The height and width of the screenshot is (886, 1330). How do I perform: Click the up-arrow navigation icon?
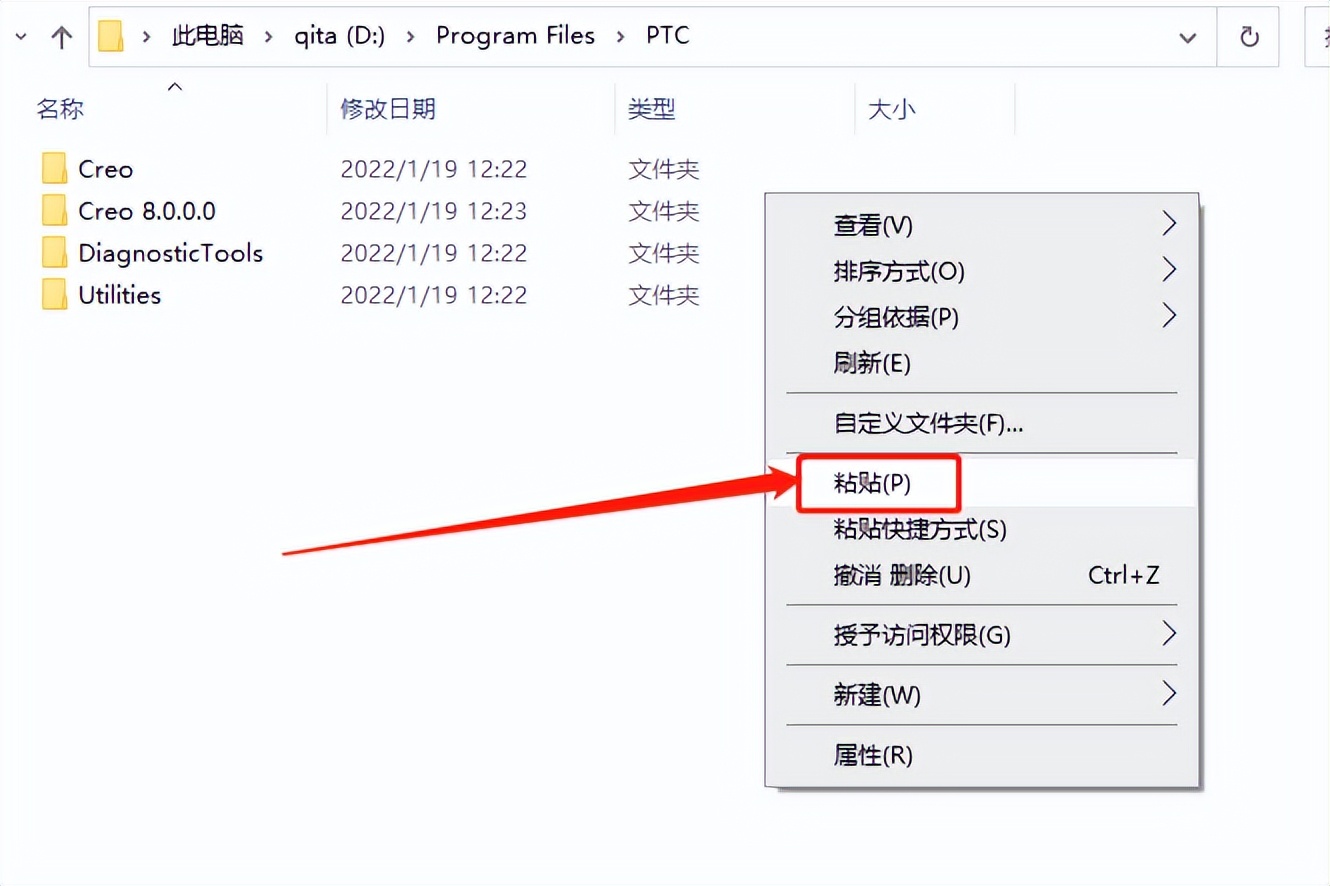click(x=62, y=35)
